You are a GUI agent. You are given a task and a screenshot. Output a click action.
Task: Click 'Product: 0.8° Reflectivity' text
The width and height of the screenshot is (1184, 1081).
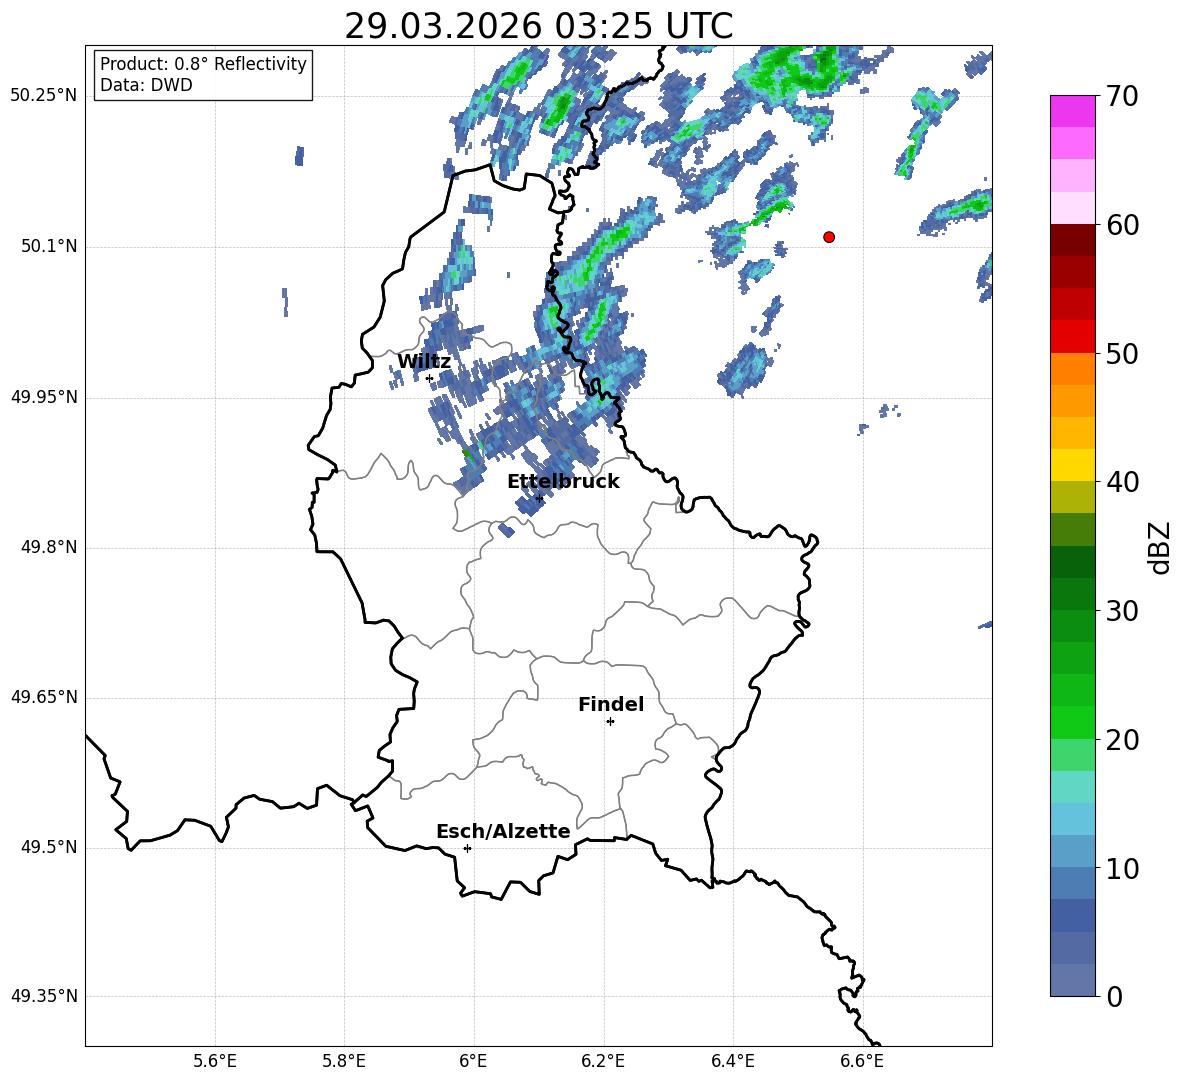coord(203,63)
